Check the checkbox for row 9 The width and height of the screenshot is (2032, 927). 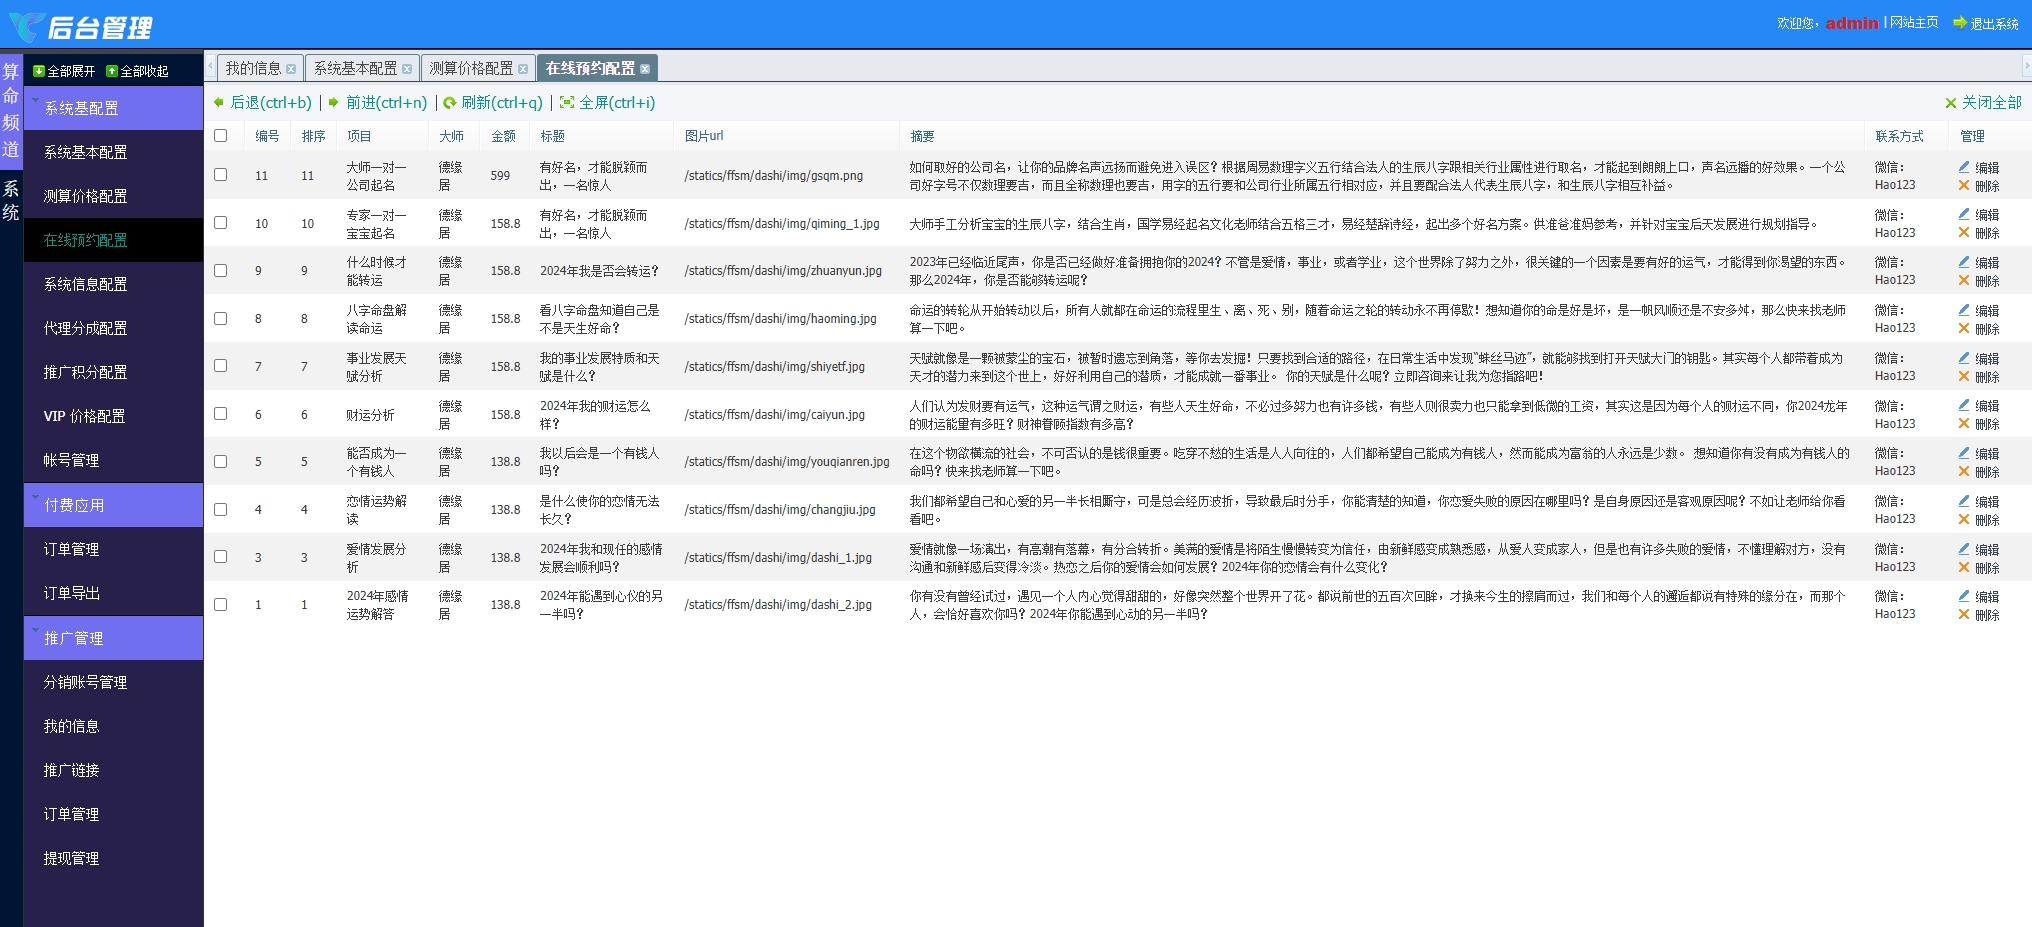(x=221, y=271)
